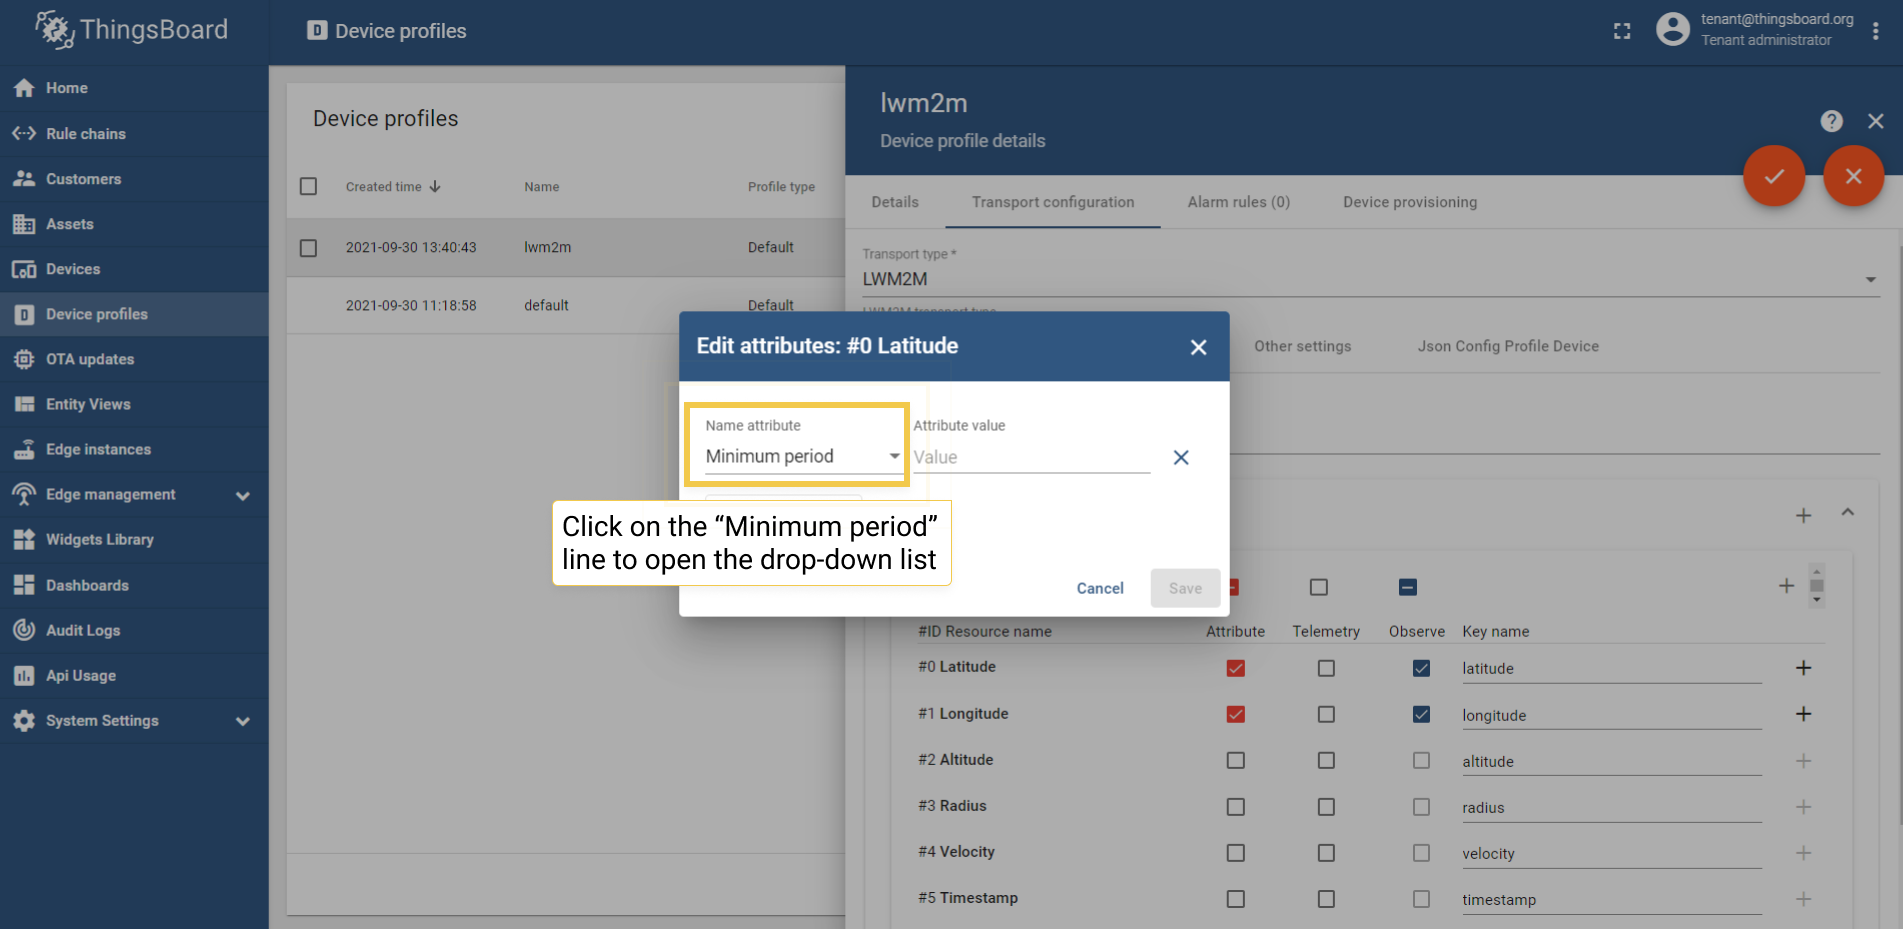1903x929 pixels.
Task: Edit the altitude key name field
Action: [1611, 761]
